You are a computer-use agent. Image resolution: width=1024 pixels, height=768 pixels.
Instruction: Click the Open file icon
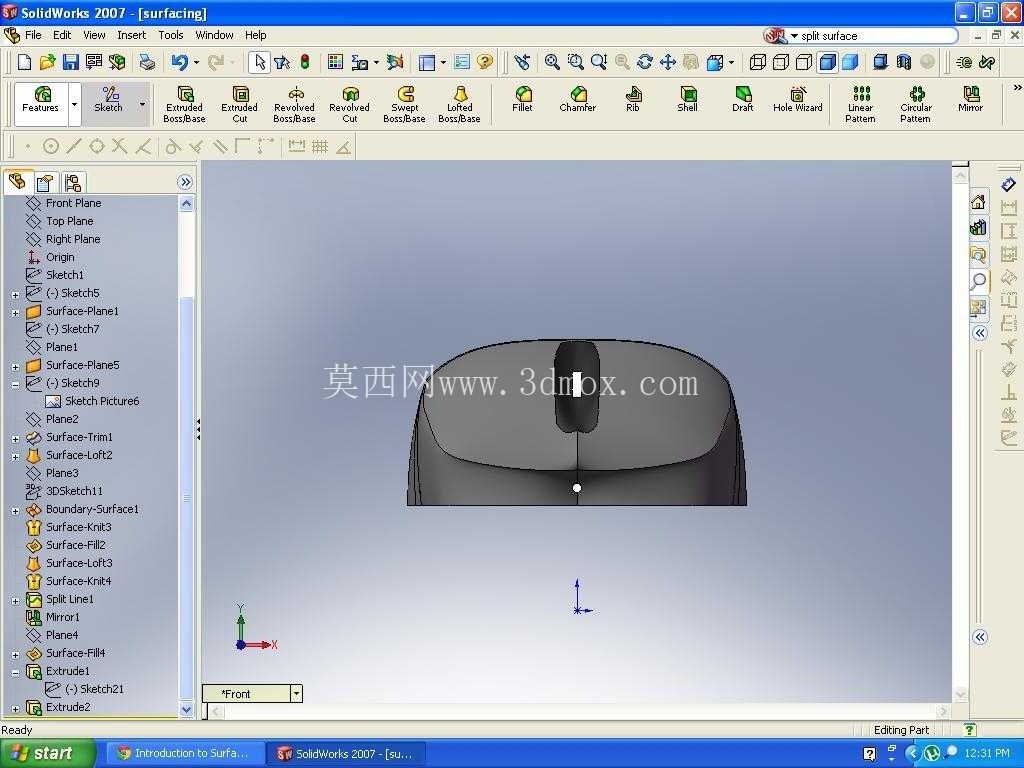pyautogui.click(x=47, y=62)
